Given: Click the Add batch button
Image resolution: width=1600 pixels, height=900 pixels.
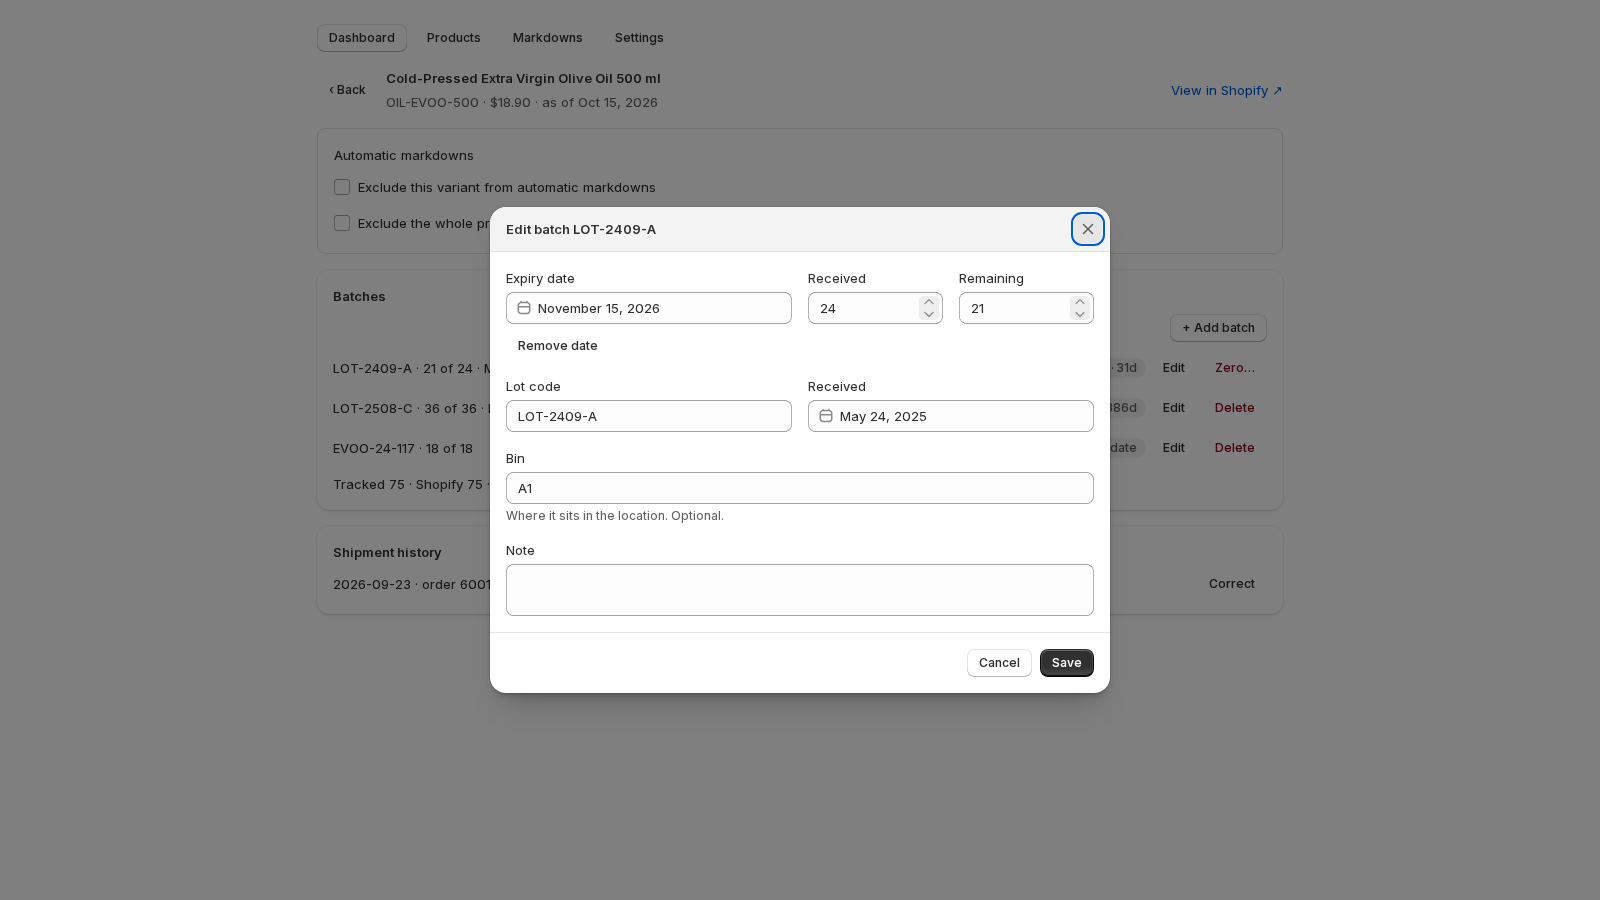Looking at the screenshot, I should click(1218, 328).
